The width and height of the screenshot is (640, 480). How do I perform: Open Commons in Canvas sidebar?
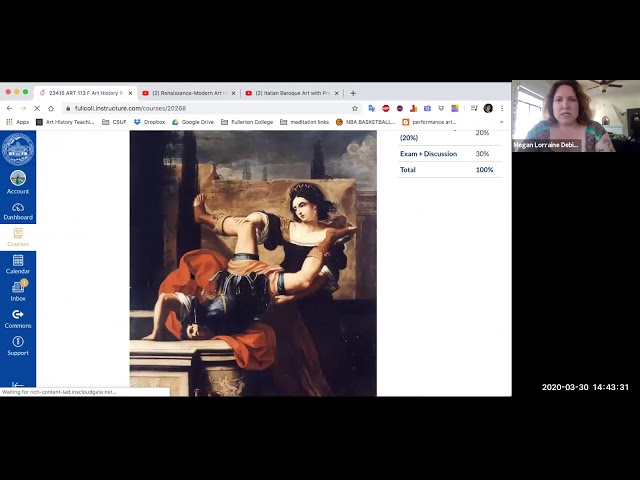(18, 319)
